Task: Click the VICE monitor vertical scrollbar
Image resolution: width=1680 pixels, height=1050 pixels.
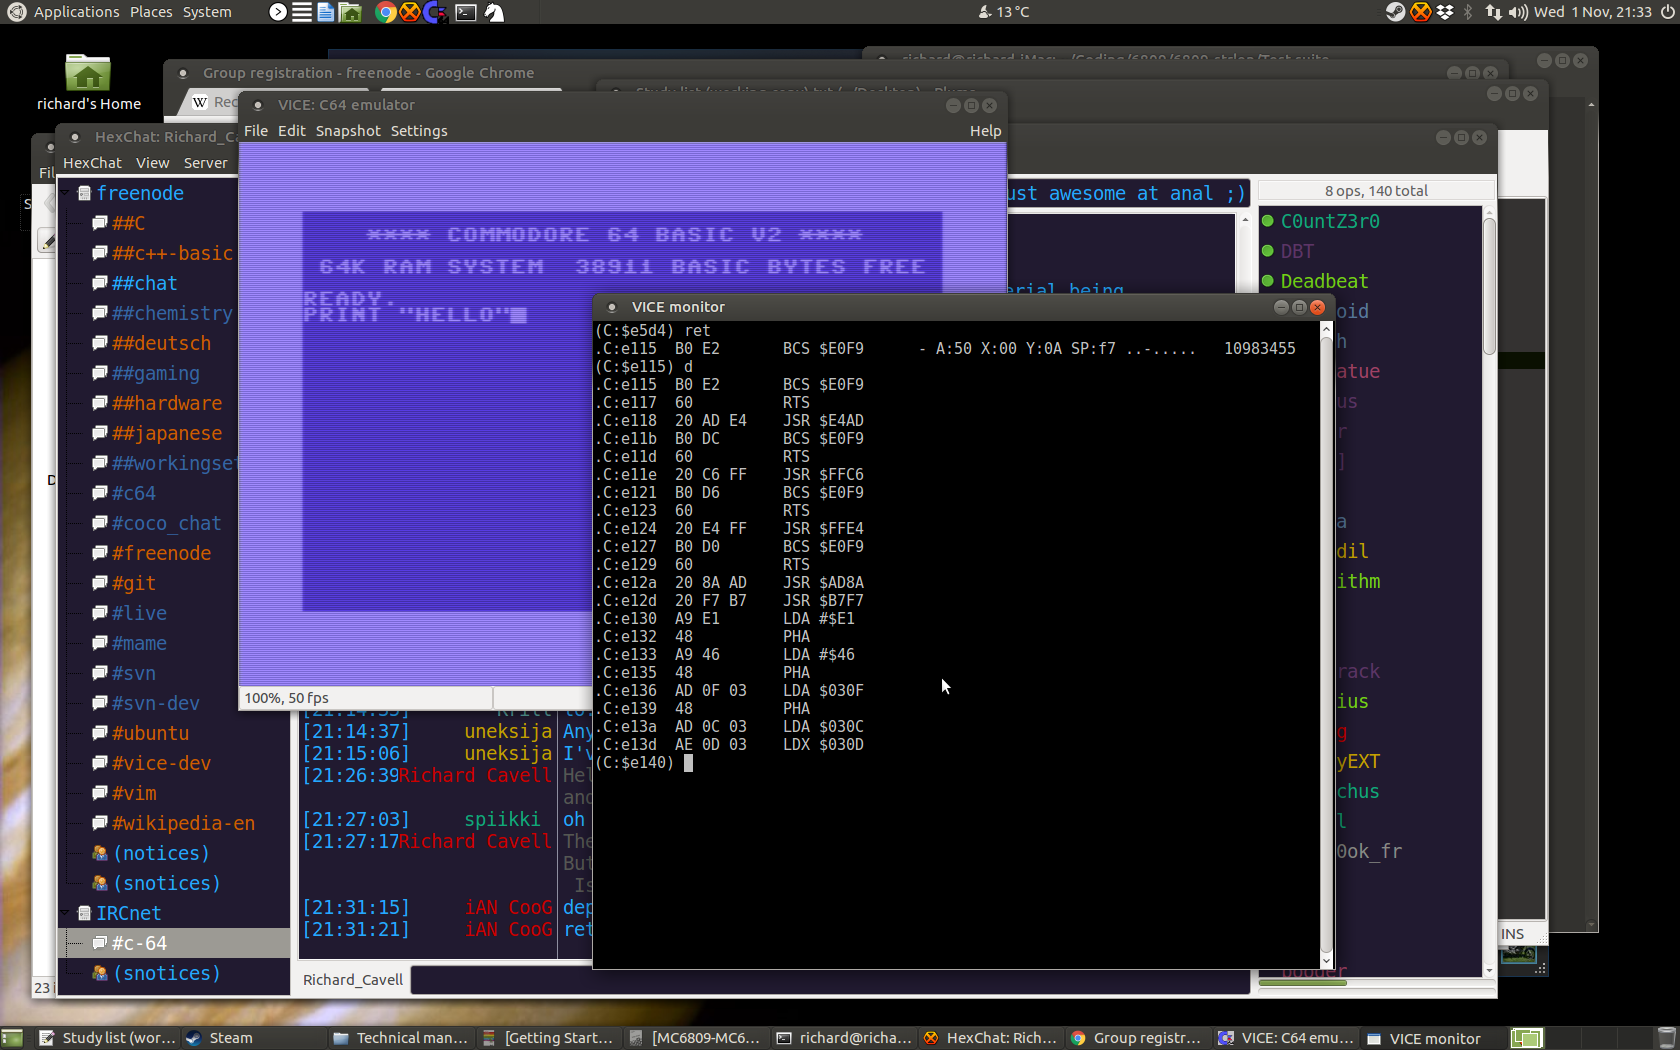Action: [1326, 645]
